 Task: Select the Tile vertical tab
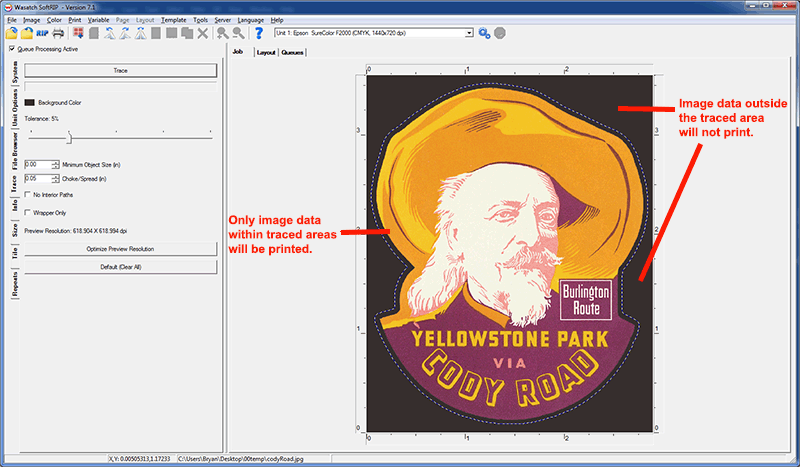click(15, 253)
